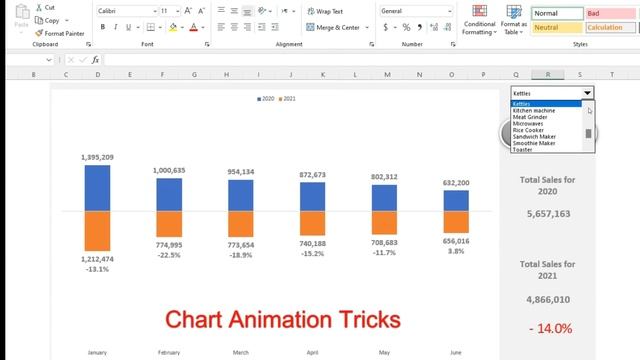
Task: Apply the Fill Color bucket
Action: point(173,27)
